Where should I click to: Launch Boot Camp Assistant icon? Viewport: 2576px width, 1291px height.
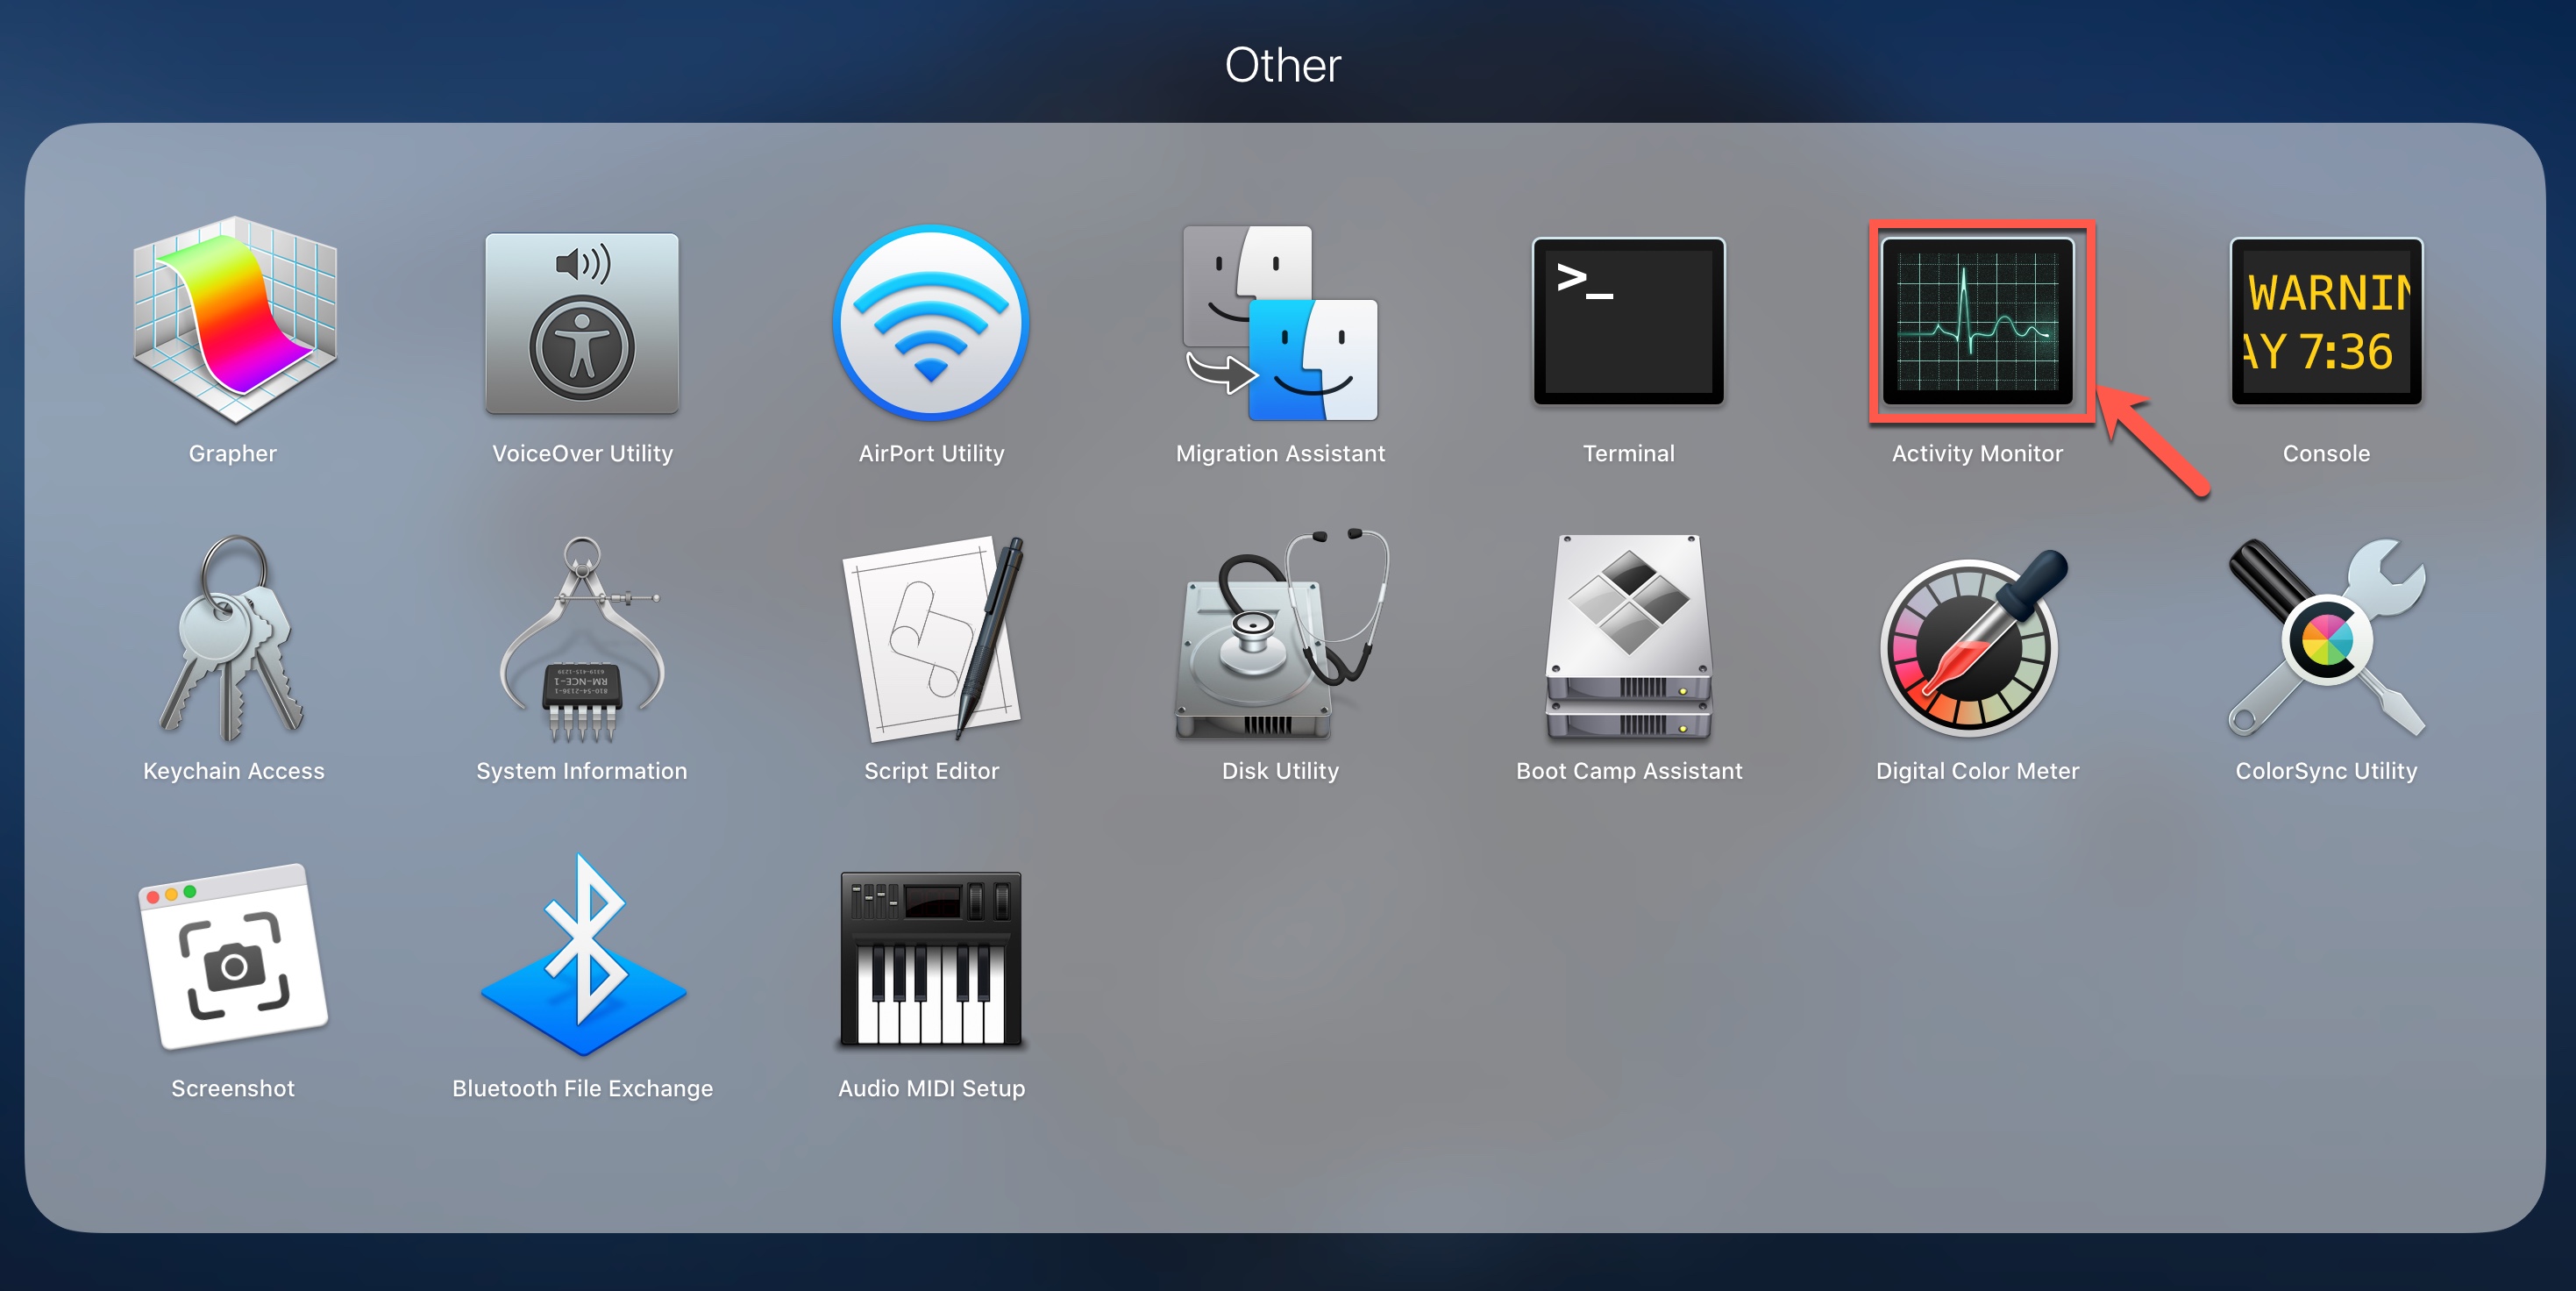(x=1629, y=637)
